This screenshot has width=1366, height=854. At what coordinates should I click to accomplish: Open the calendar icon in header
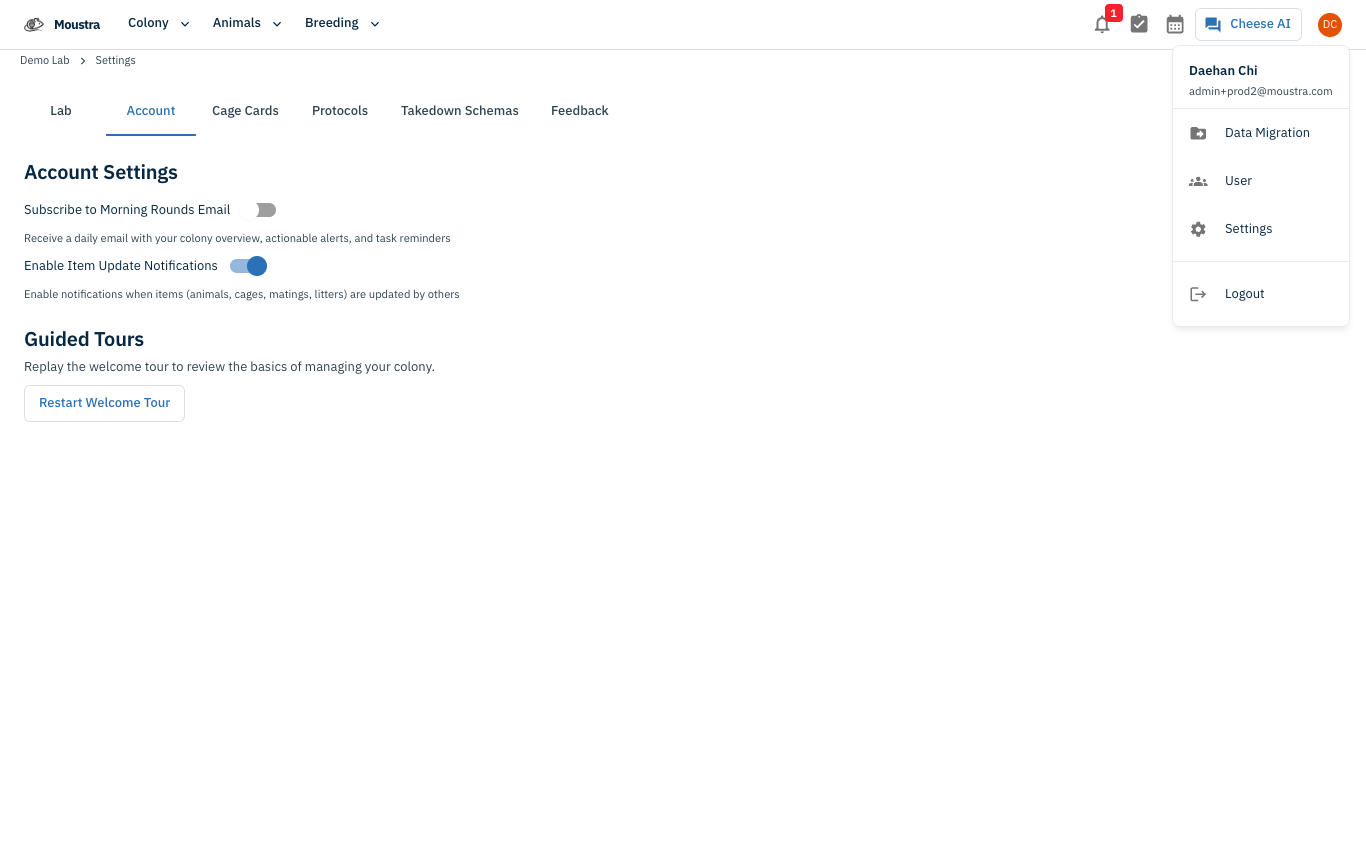1175,24
